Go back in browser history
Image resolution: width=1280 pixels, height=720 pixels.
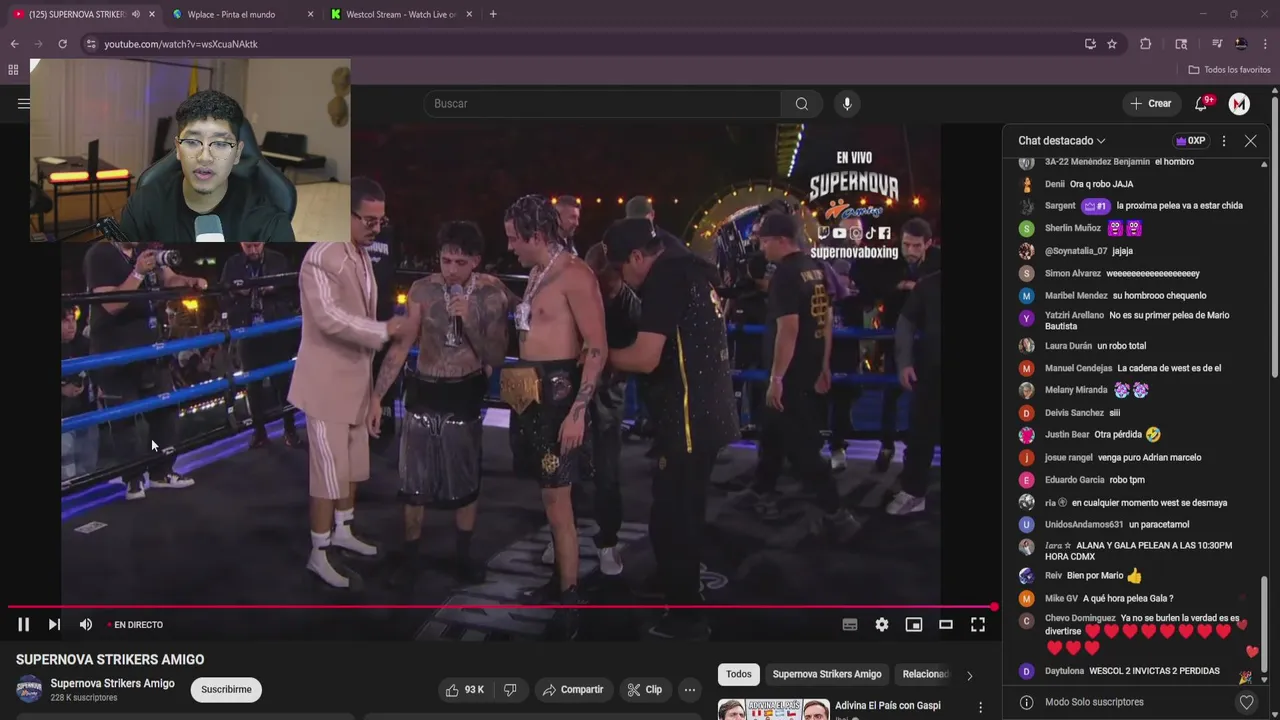[14, 44]
